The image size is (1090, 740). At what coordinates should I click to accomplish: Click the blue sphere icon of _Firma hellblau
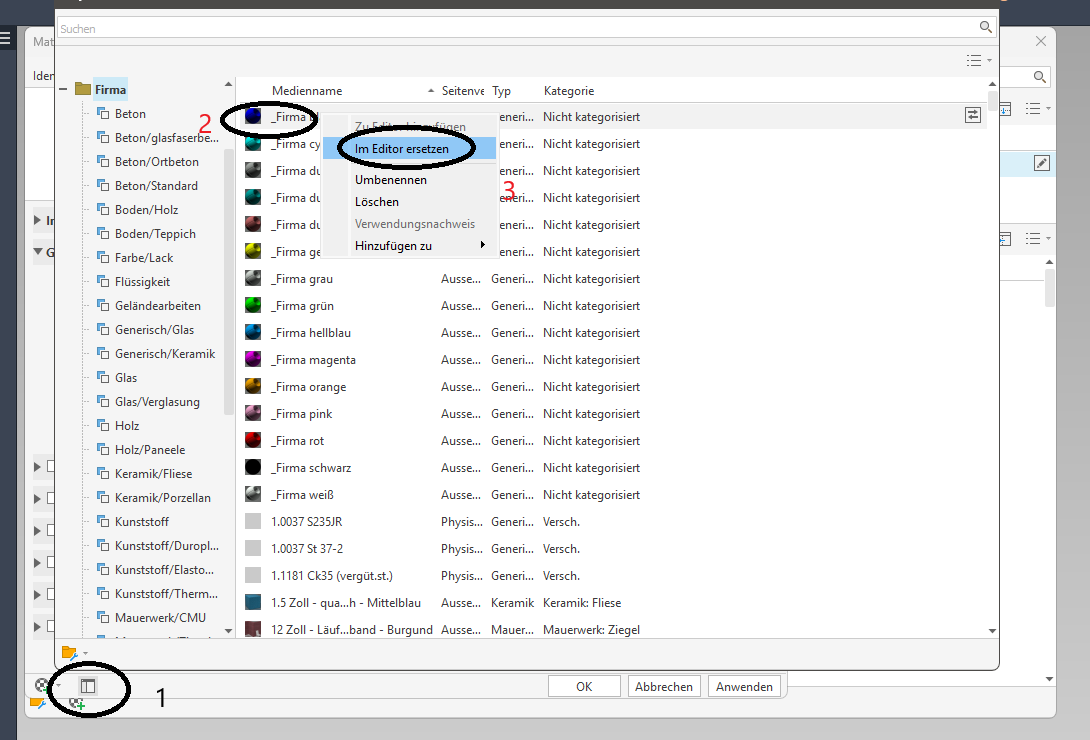(x=253, y=333)
